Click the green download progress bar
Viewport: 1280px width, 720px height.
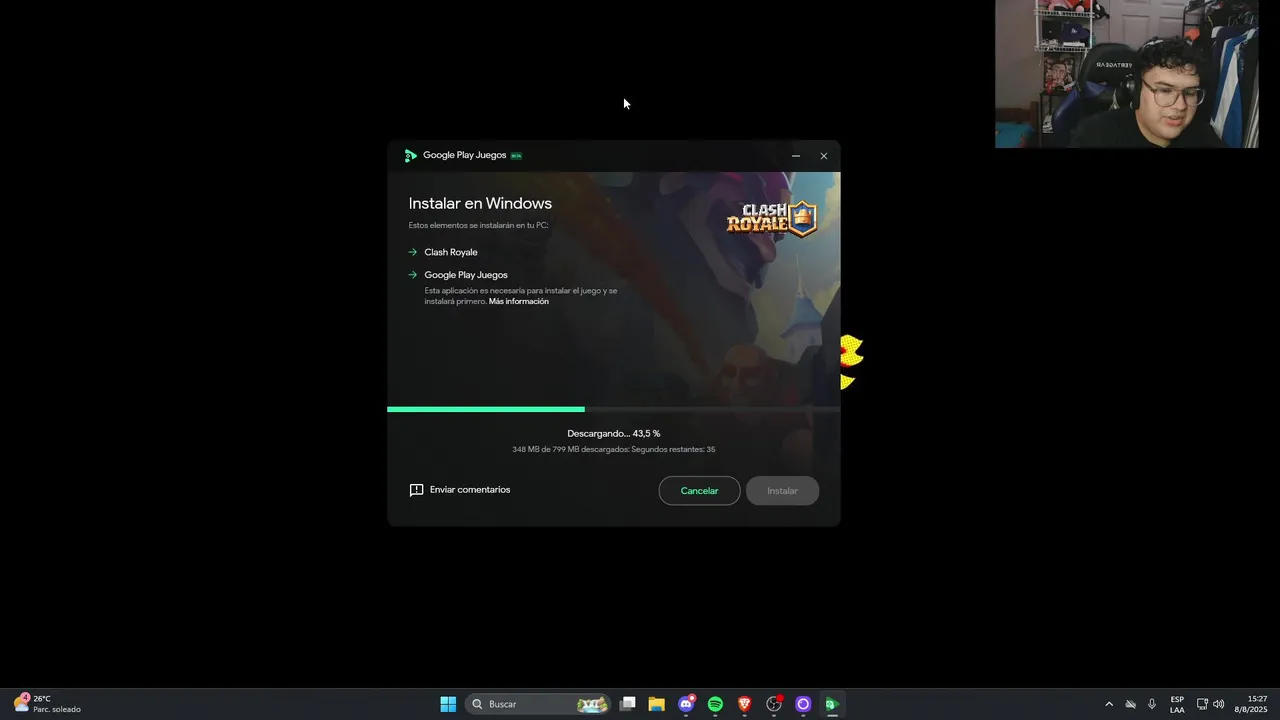(x=486, y=409)
